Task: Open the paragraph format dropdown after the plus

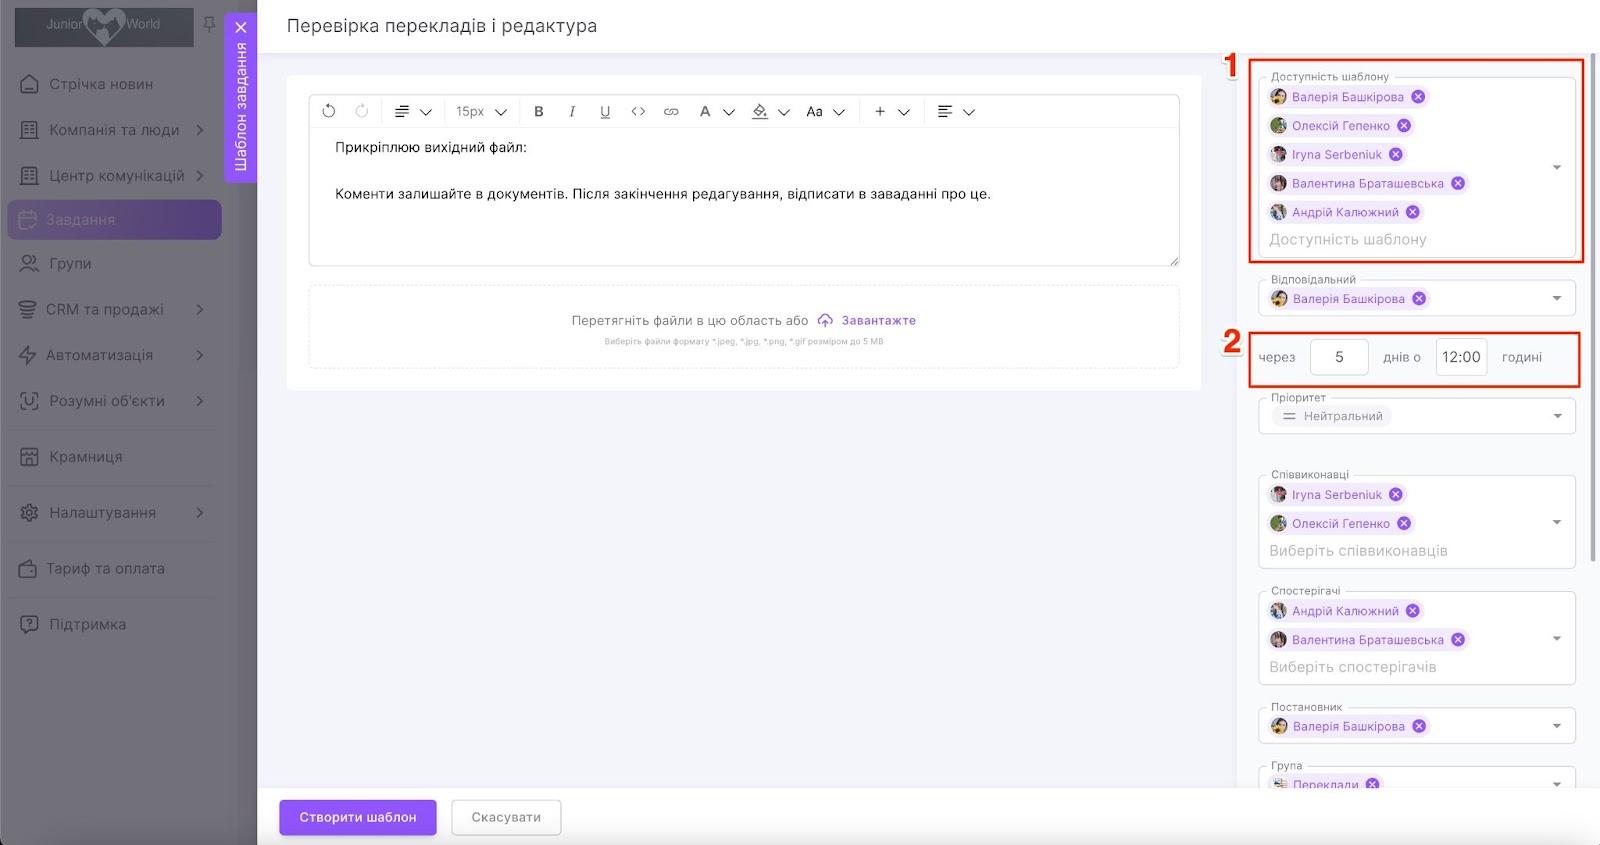Action: click(x=956, y=112)
